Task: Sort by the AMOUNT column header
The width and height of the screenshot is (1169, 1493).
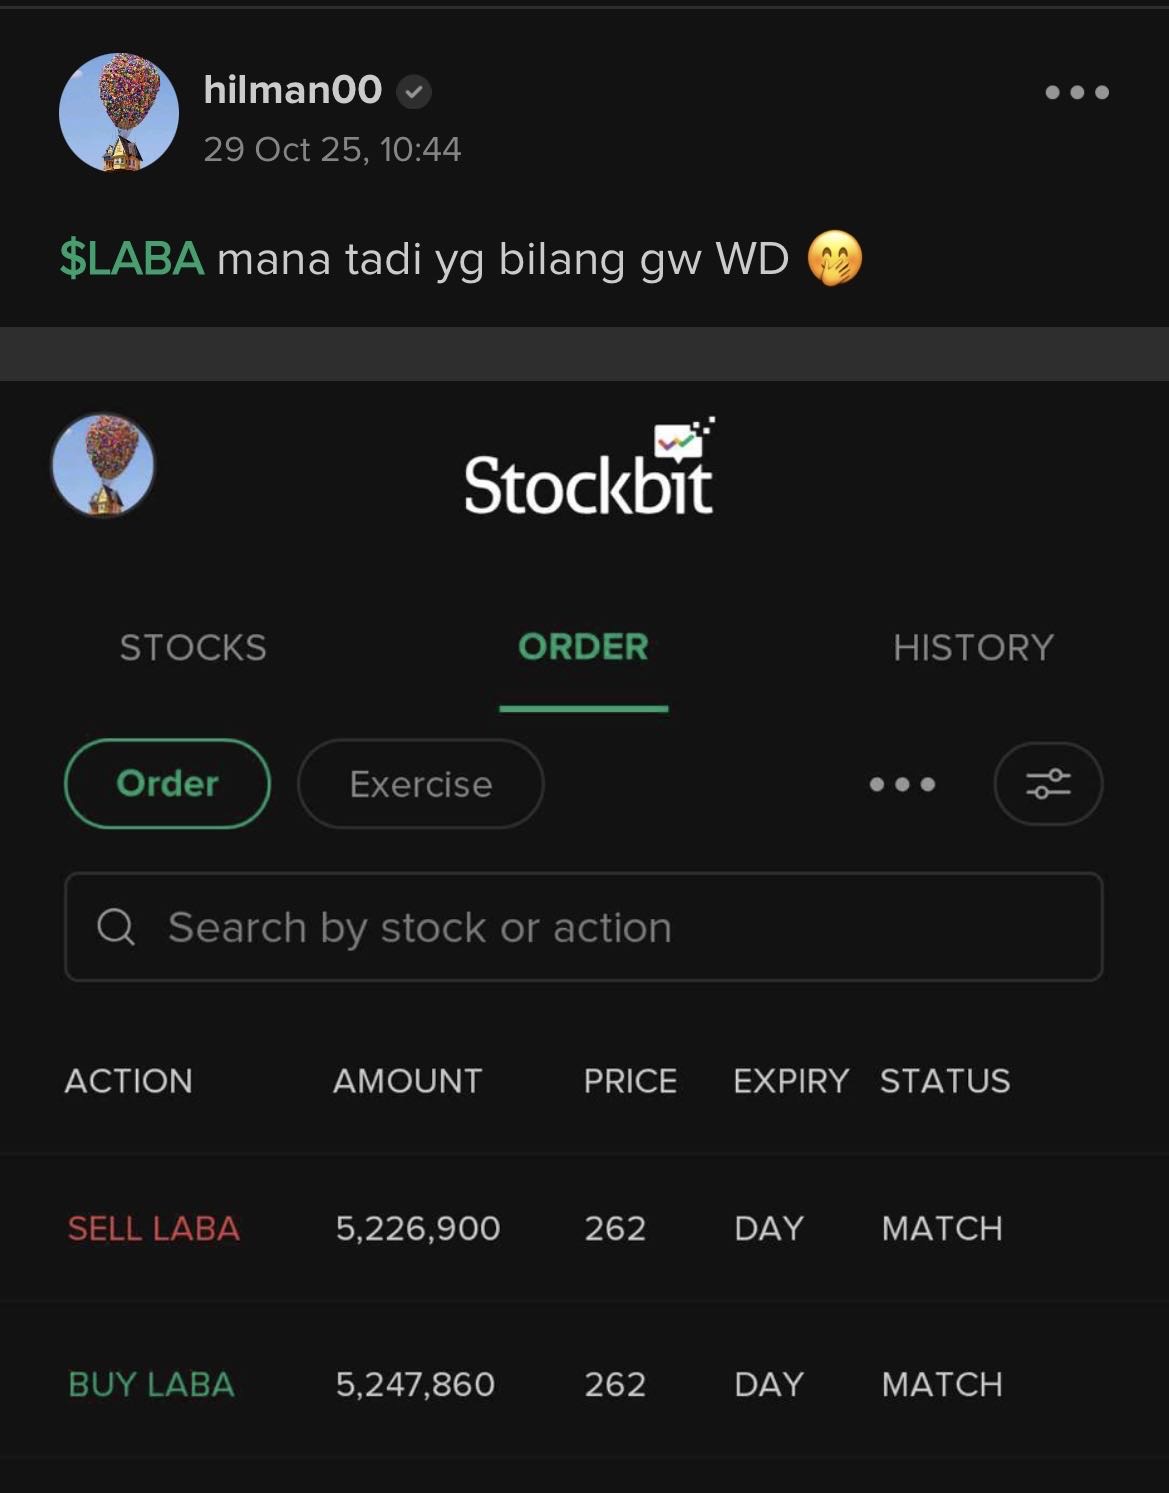Action: click(x=407, y=1081)
